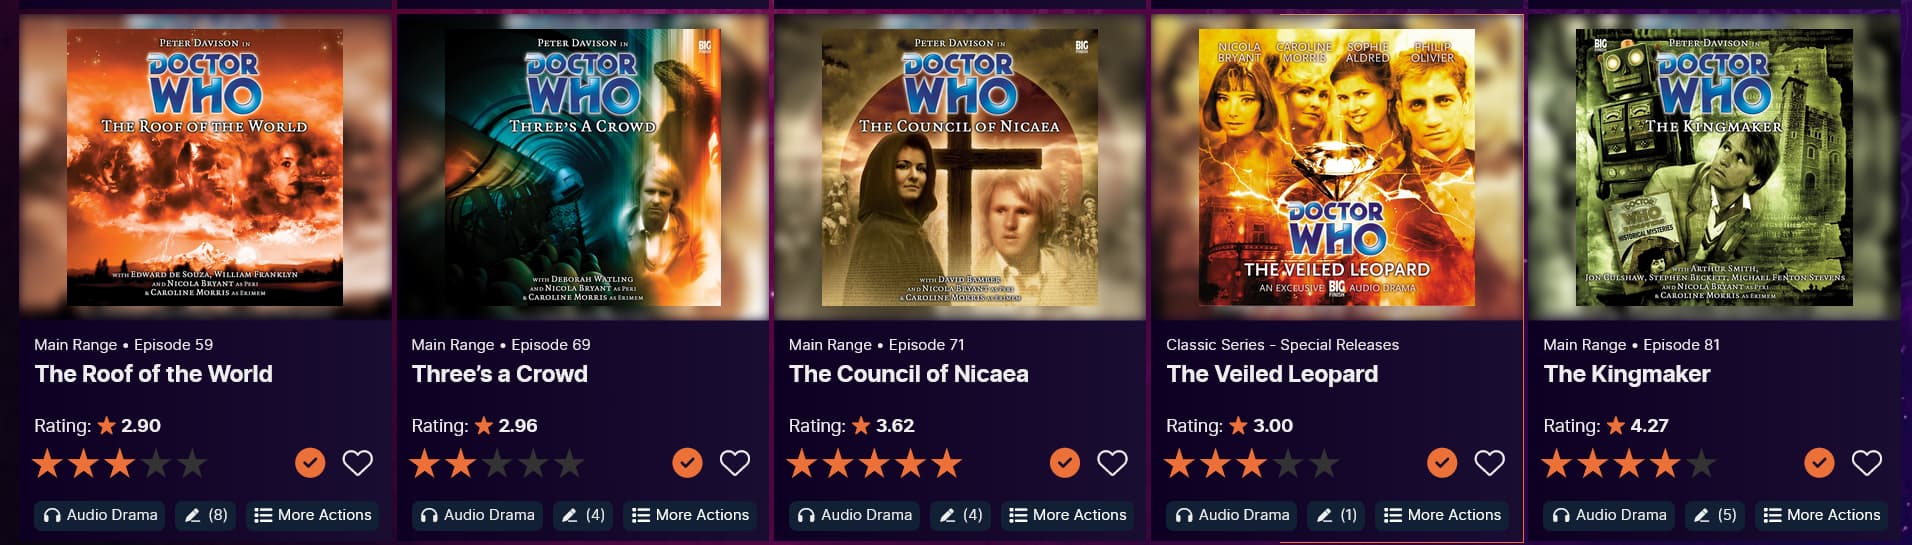Open the reviews pencil for The Veiled Leopard
This screenshot has width=1912, height=545.
click(1336, 515)
